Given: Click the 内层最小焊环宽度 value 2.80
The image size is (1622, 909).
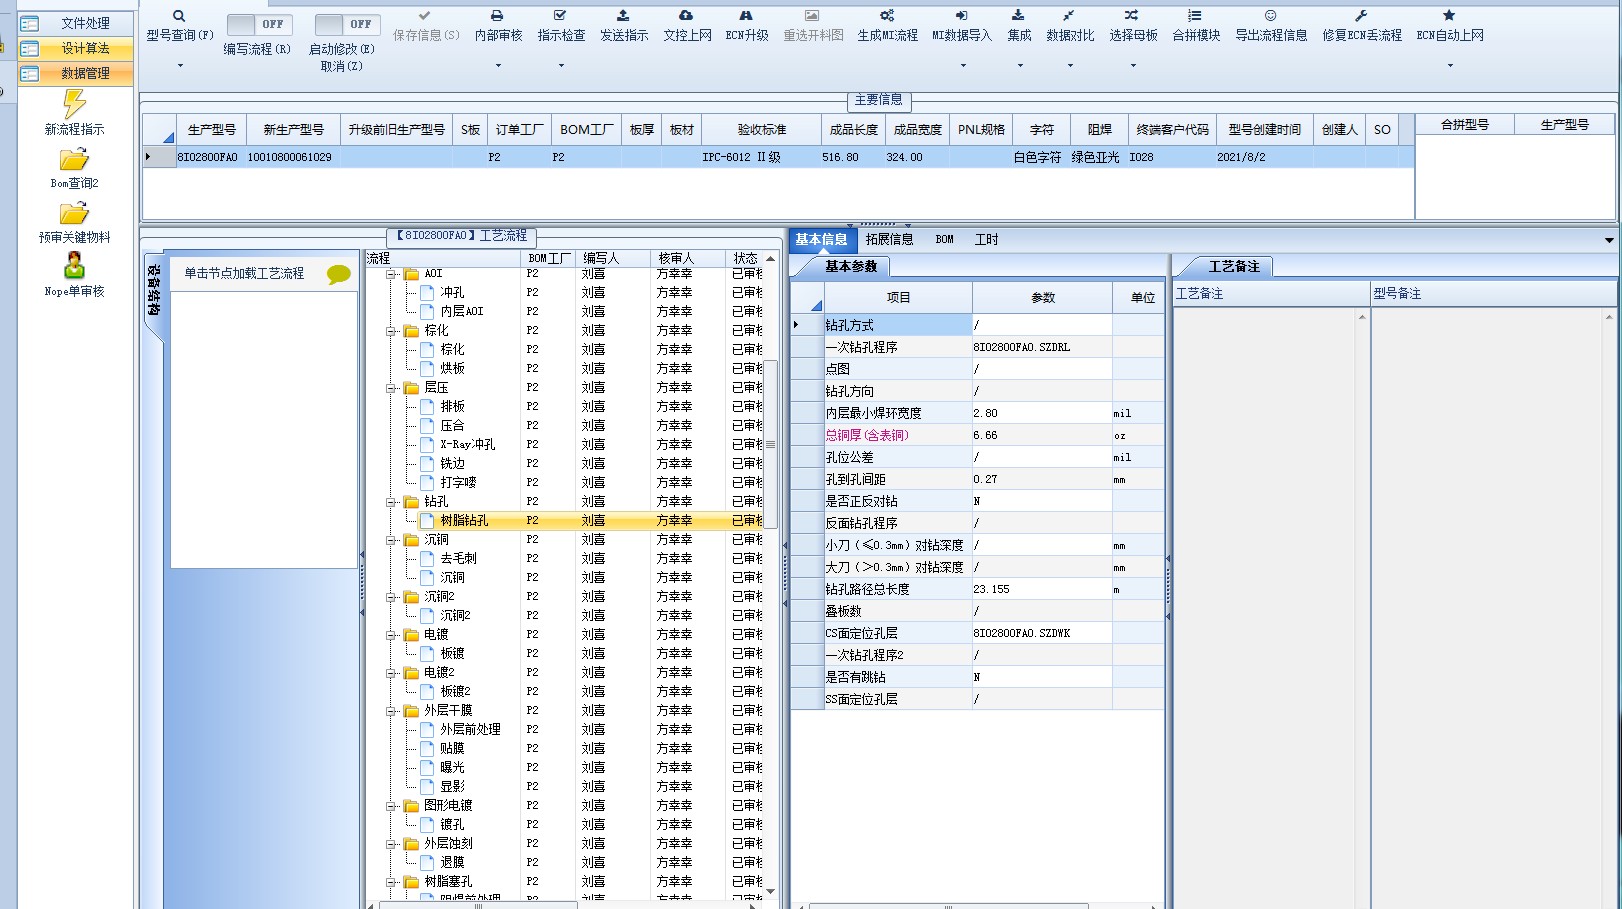Looking at the screenshot, I should point(1041,413).
